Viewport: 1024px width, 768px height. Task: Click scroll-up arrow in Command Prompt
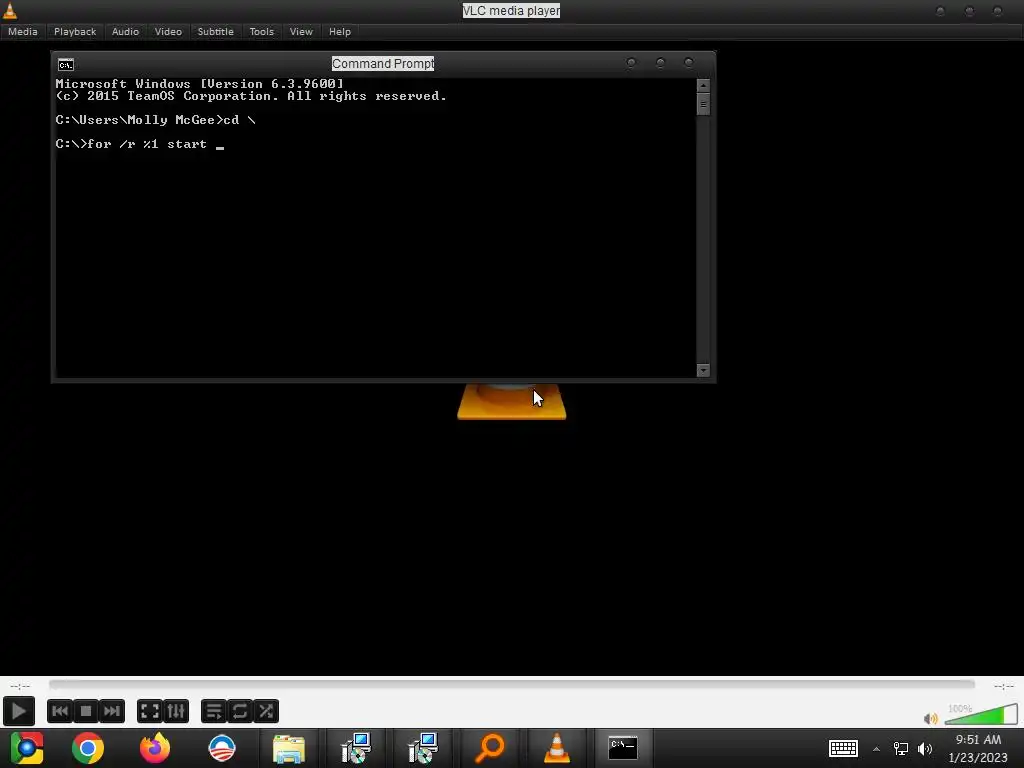pos(703,86)
